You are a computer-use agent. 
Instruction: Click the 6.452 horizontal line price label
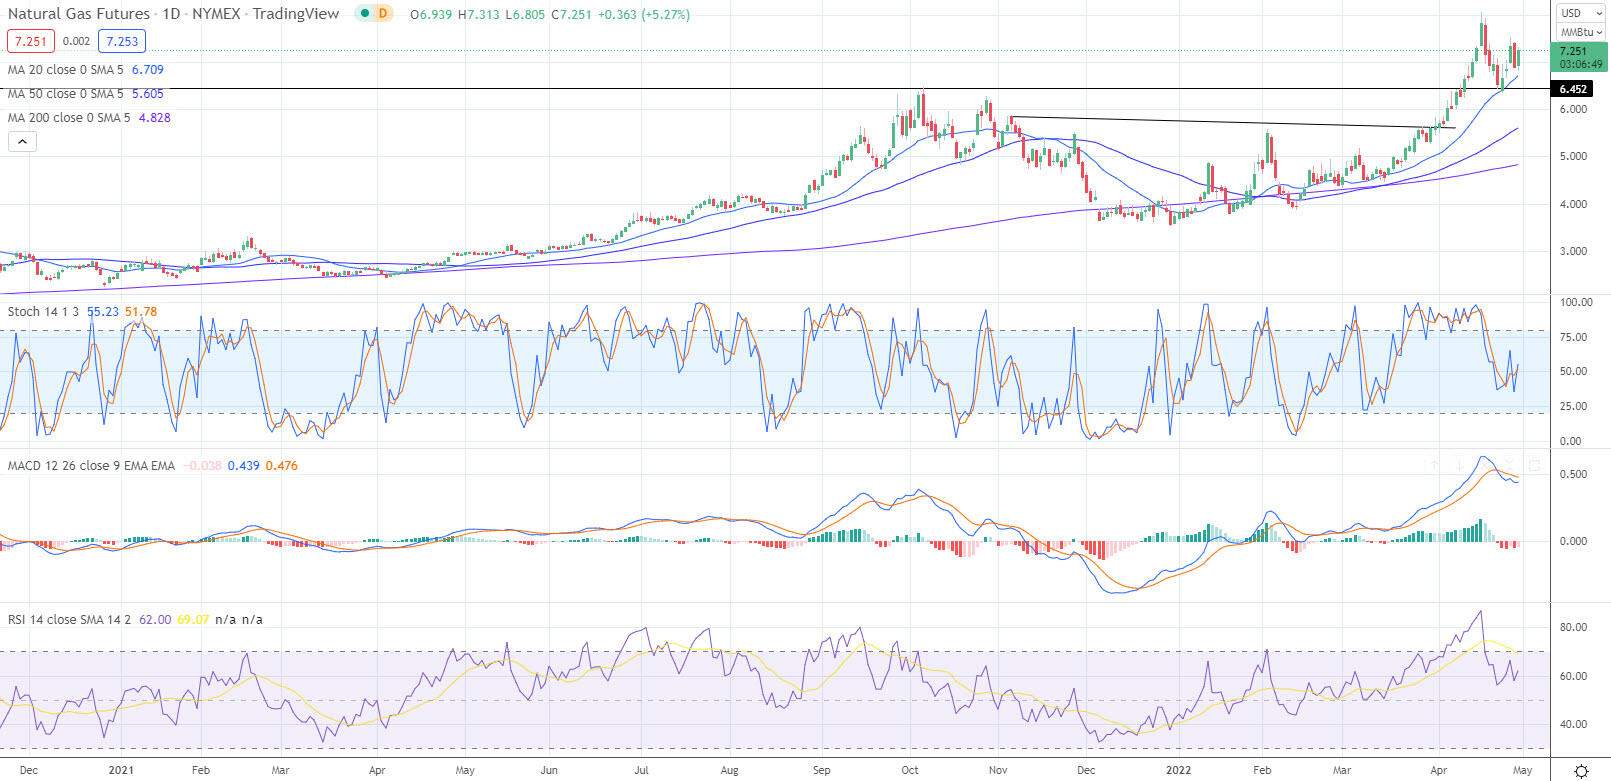1572,89
